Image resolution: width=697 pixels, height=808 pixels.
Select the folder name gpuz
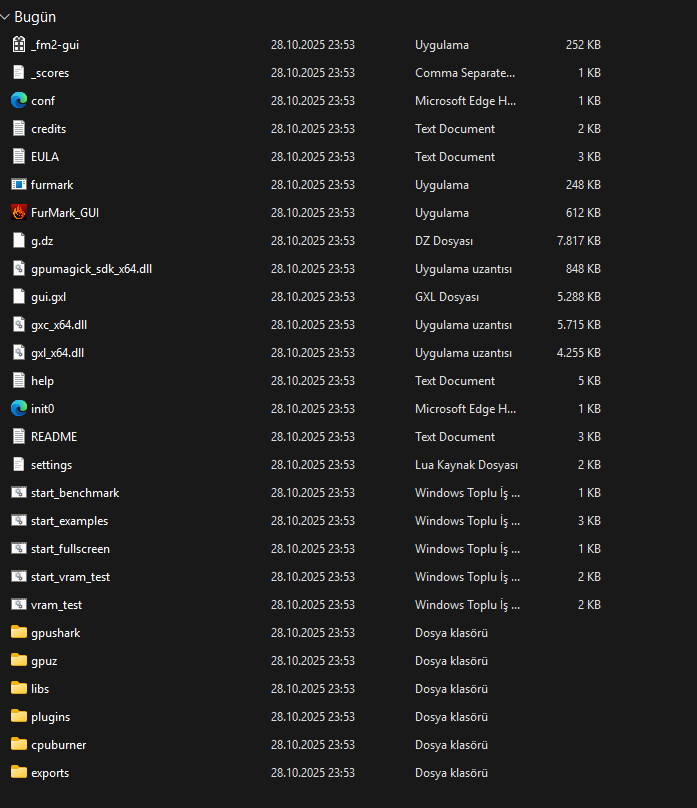[44, 661]
